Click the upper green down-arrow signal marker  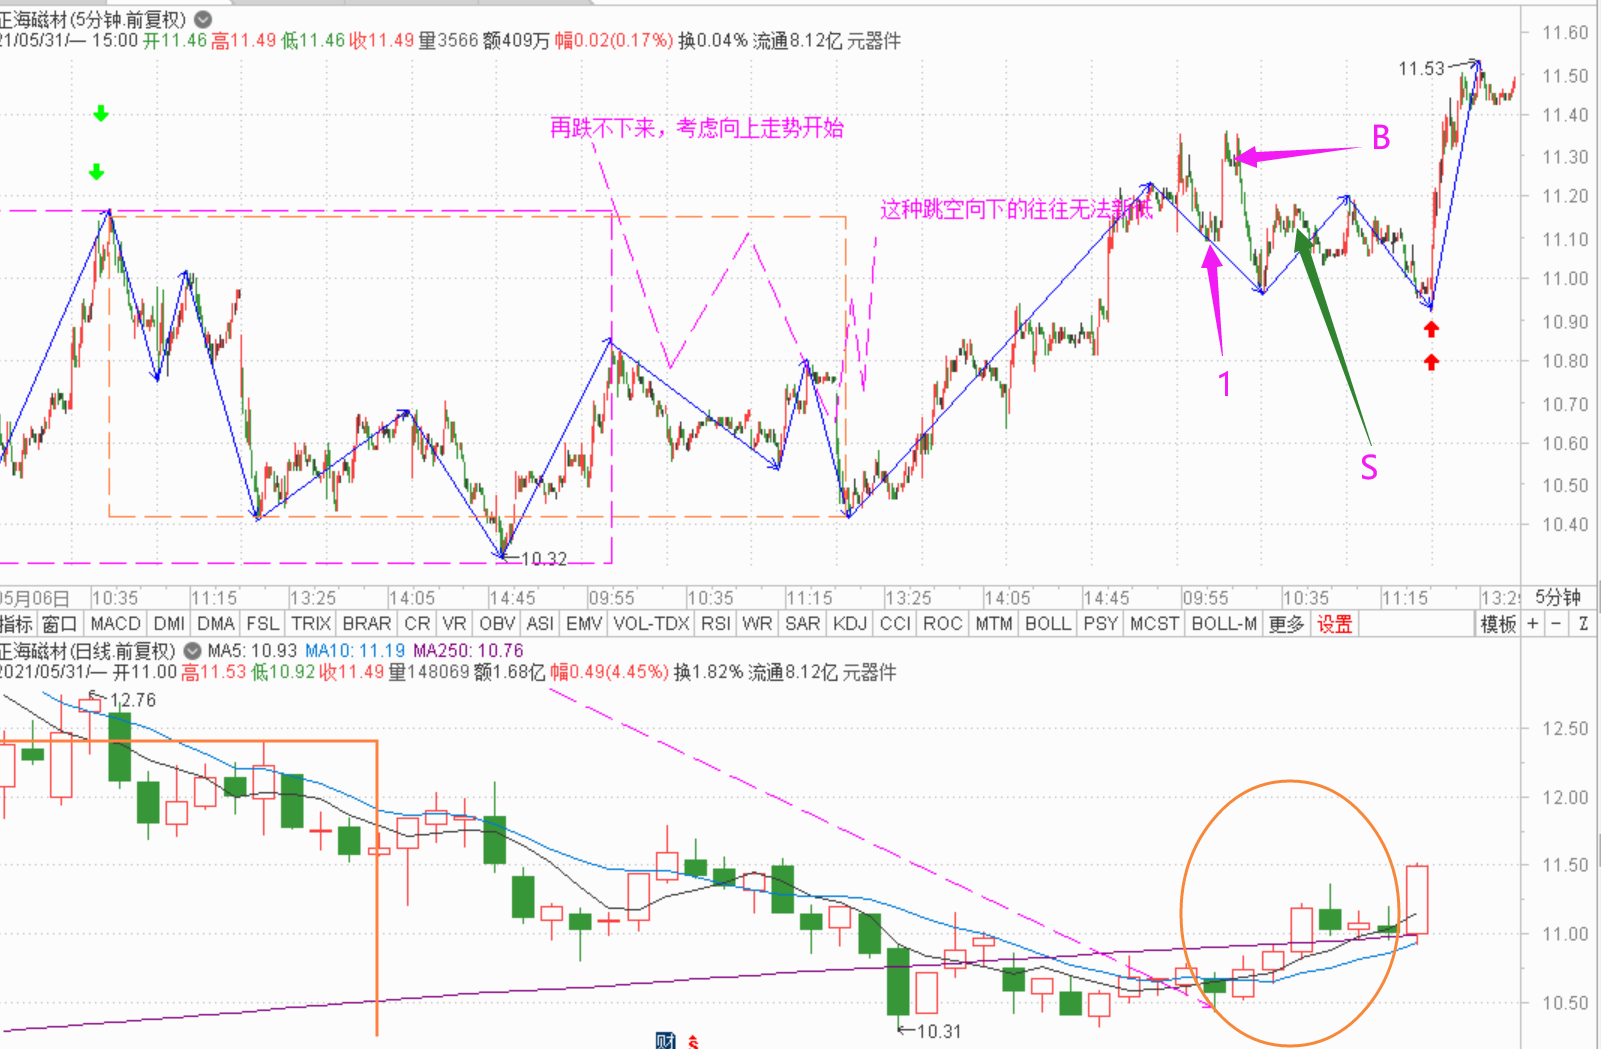click(100, 114)
